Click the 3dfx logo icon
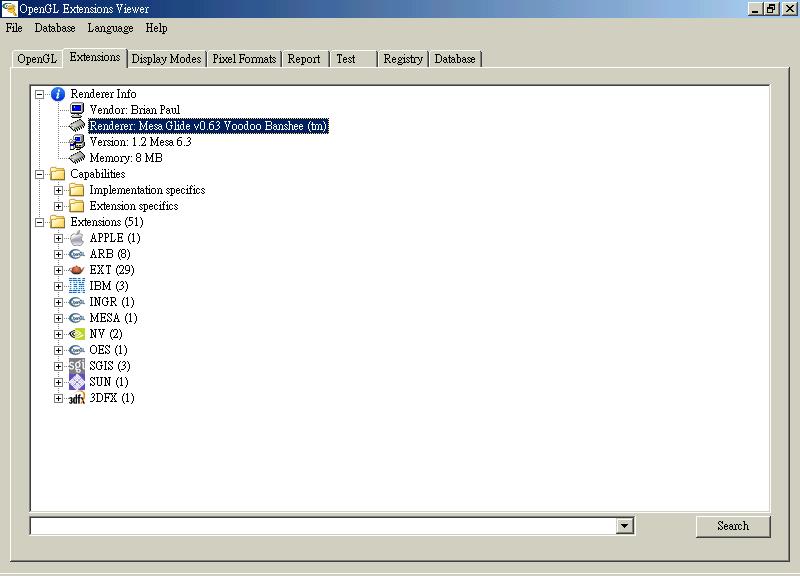 coord(77,398)
